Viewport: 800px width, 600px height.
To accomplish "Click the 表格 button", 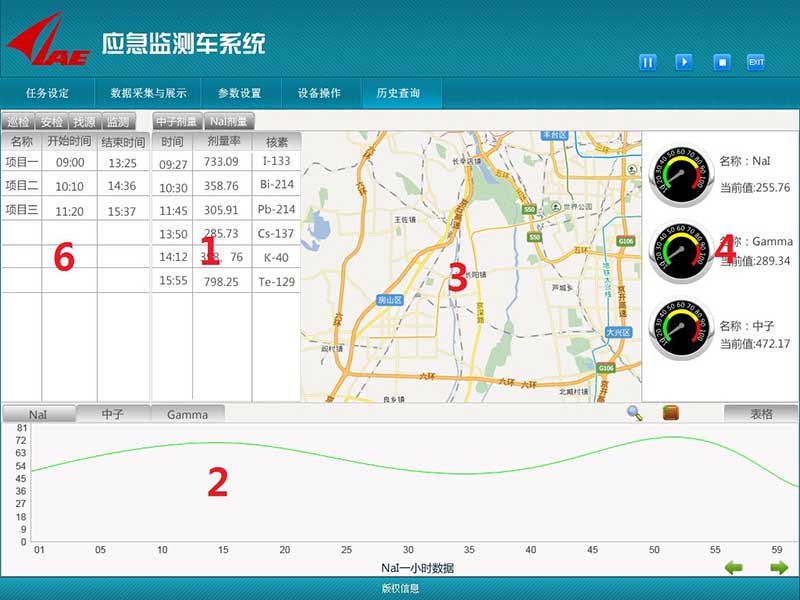I will 760,414.
